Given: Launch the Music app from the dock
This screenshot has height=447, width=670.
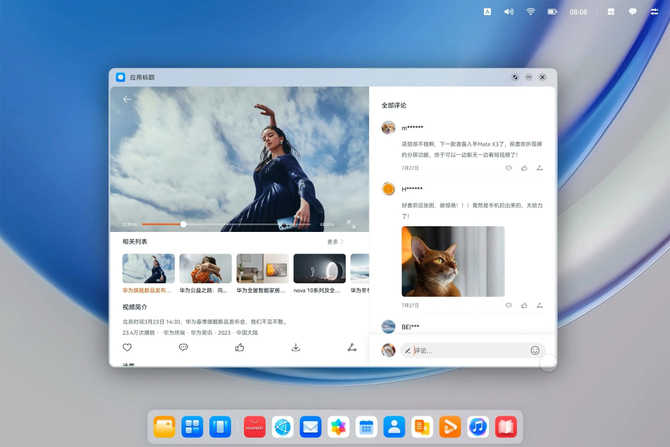Looking at the screenshot, I should [x=478, y=427].
